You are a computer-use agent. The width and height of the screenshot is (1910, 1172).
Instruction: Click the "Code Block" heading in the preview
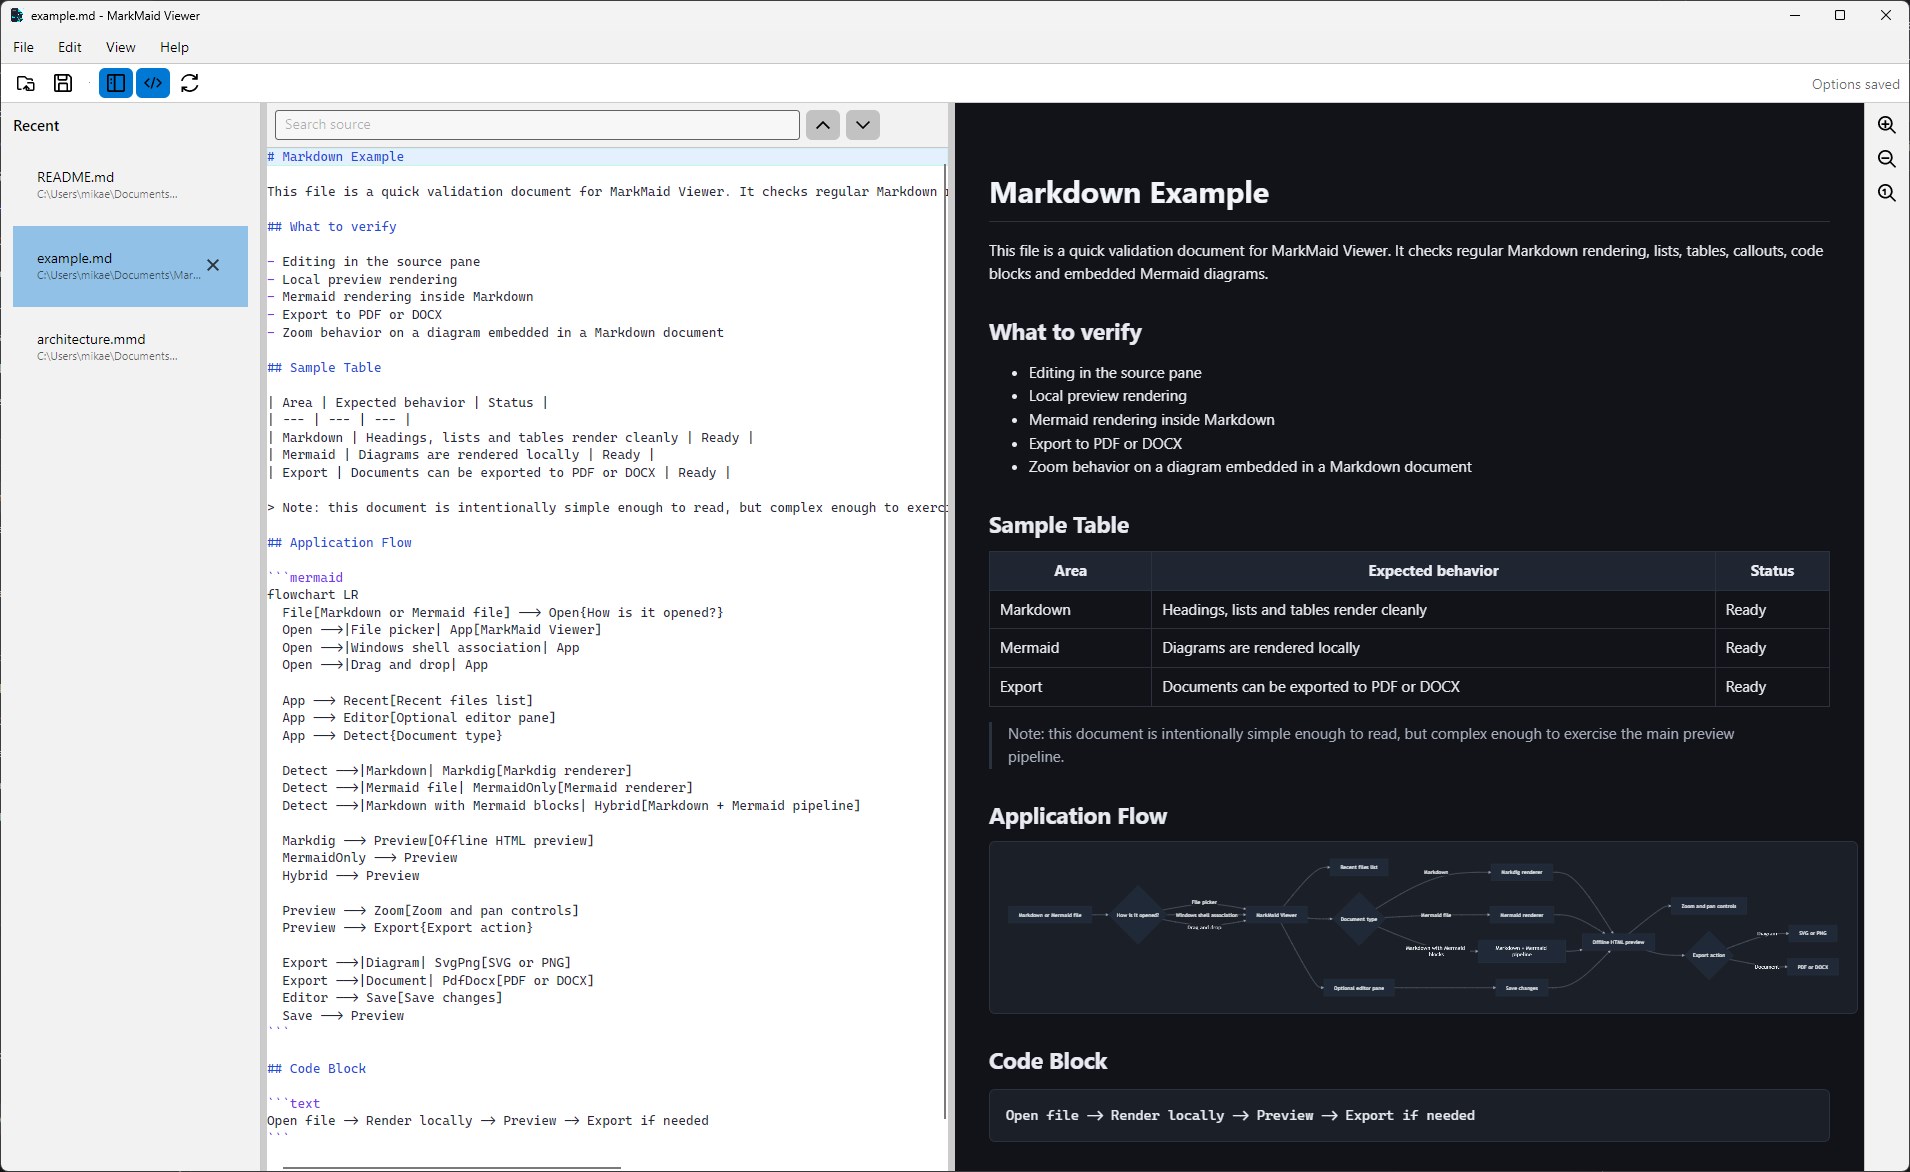[1048, 1061]
